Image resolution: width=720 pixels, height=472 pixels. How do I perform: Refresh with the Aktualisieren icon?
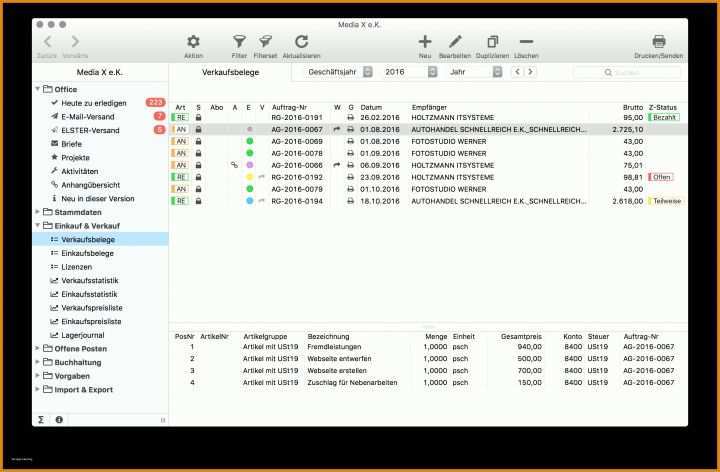pos(301,42)
